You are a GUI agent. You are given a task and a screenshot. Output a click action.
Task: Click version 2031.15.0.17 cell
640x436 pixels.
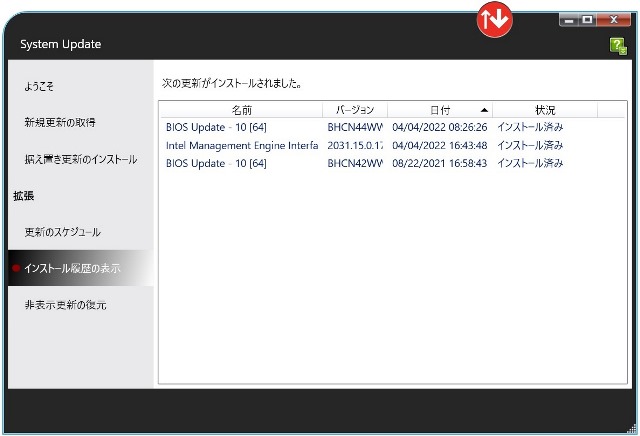(355, 145)
